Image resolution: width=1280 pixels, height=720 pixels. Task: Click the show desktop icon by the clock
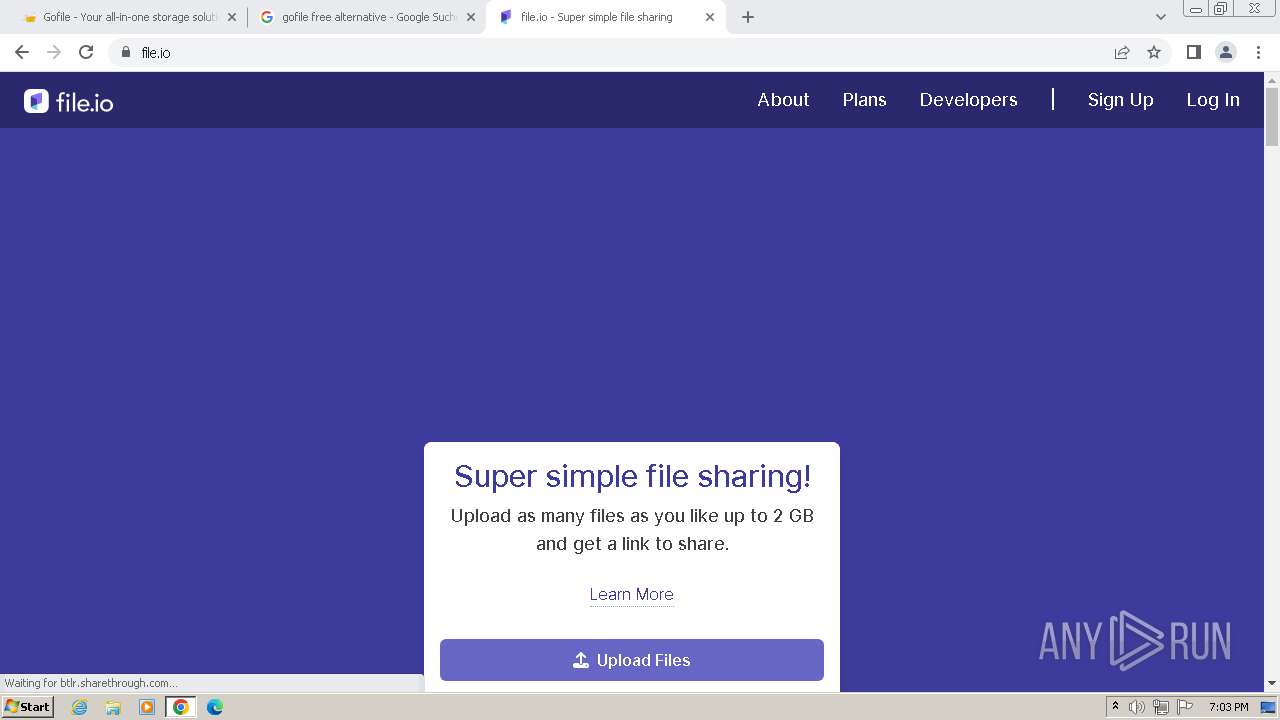click(x=1268, y=707)
